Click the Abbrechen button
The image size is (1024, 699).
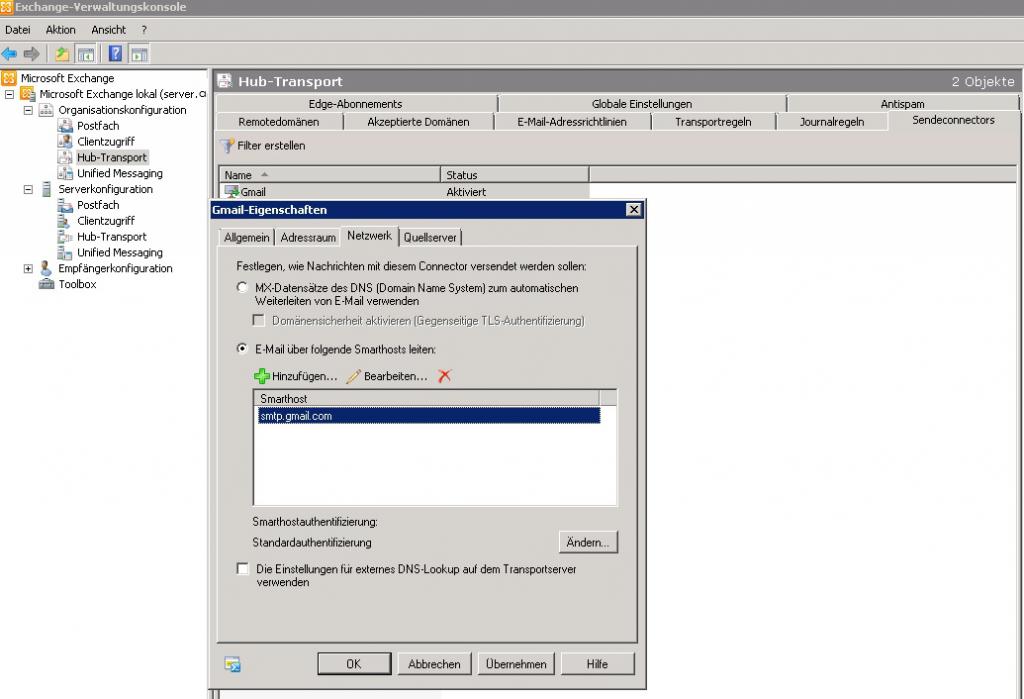tap(434, 664)
